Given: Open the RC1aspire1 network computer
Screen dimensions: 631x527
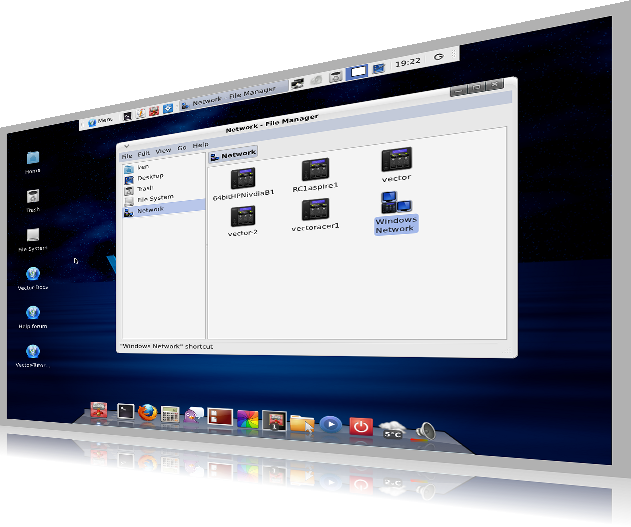Looking at the screenshot, I should [x=316, y=170].
